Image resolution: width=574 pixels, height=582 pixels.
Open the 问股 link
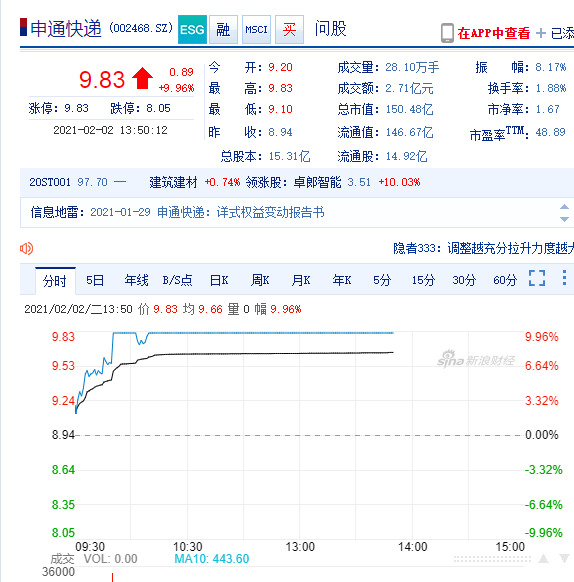point(330,29)
